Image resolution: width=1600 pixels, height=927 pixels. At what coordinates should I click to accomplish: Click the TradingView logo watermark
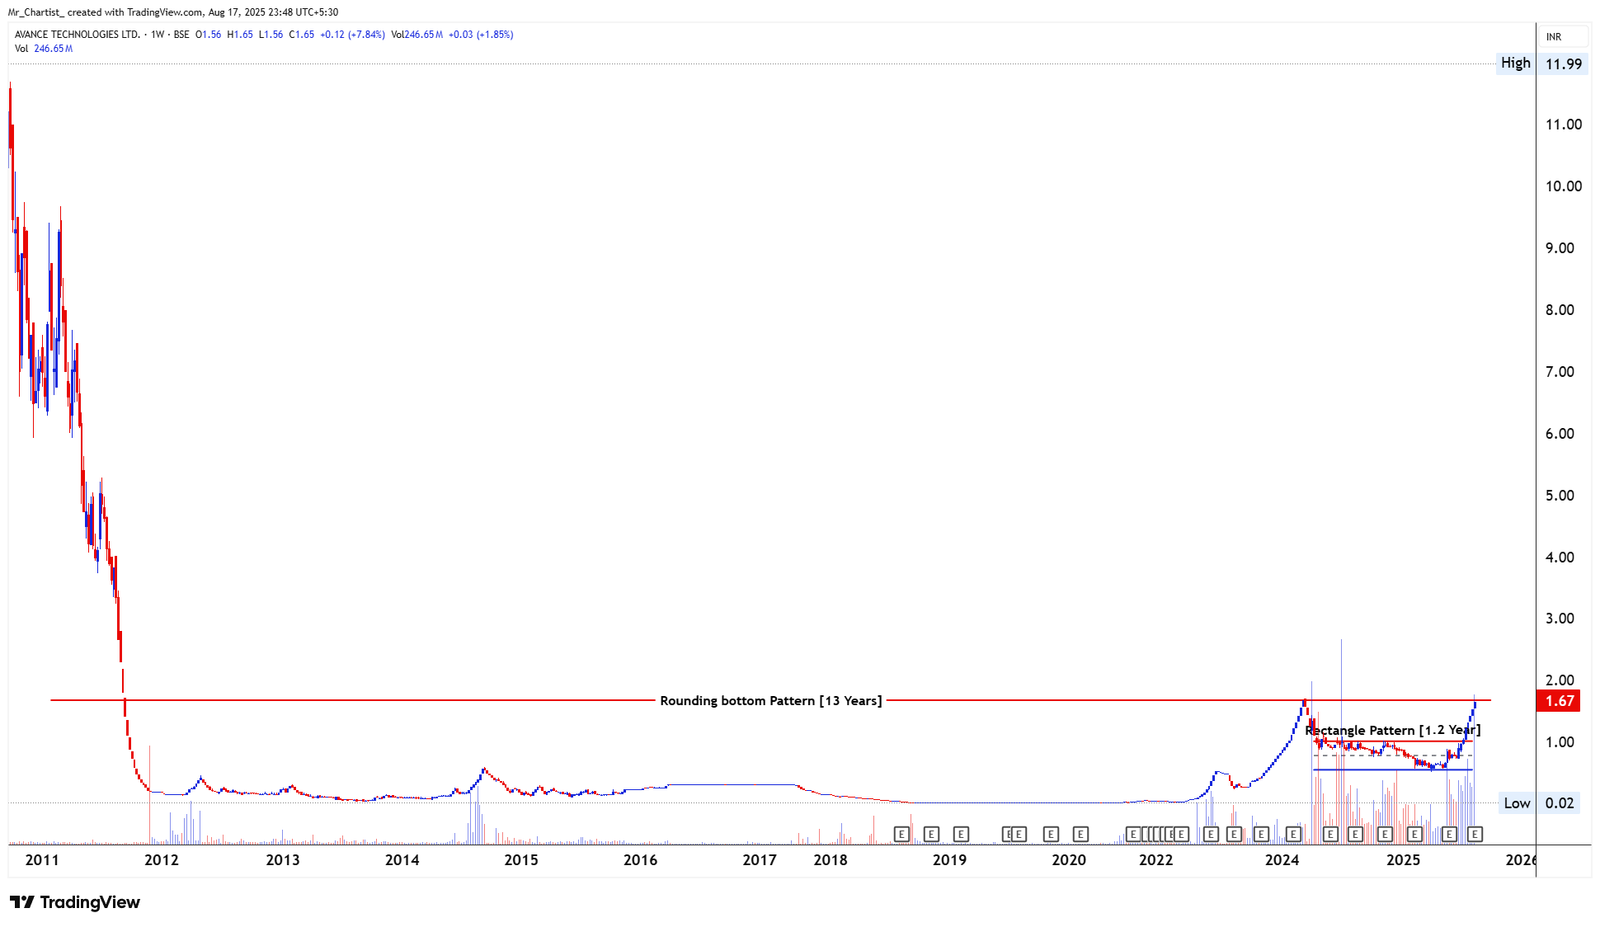click(x=75, y=903)
